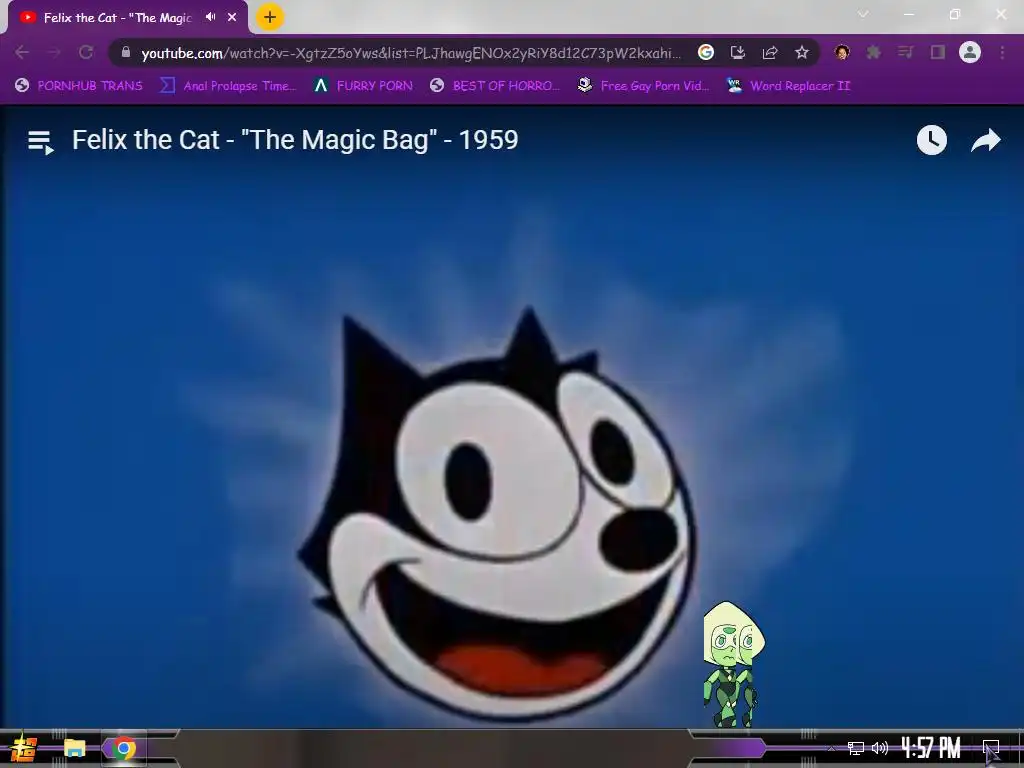Click the Felix the Cat video title
Viewport: 1024px width, 768px height.
295,140
